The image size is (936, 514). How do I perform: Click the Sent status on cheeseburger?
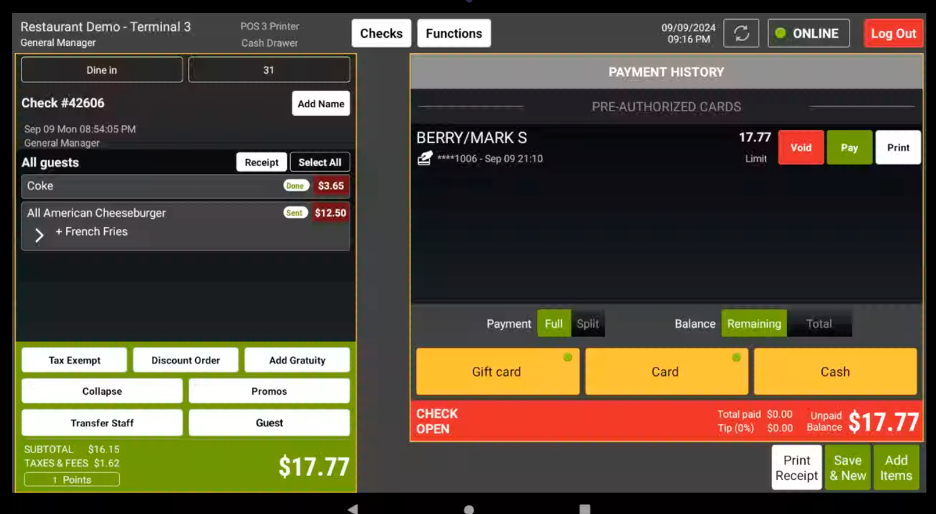pos(294,213)
